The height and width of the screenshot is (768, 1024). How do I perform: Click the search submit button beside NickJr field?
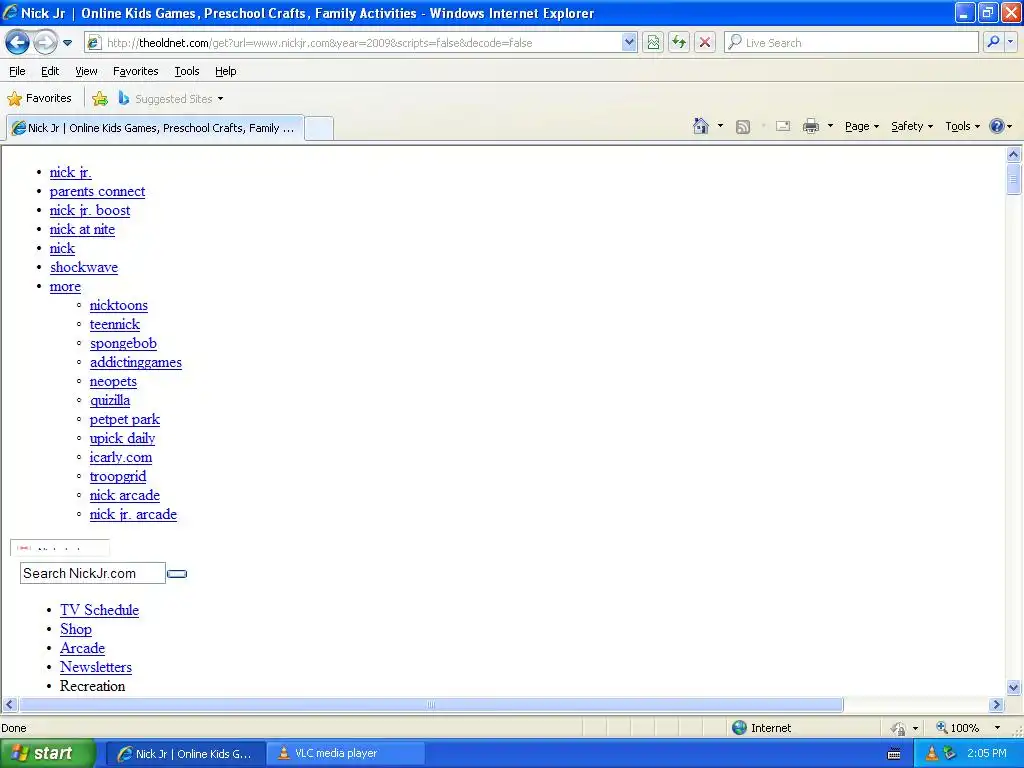click(177, 574)
